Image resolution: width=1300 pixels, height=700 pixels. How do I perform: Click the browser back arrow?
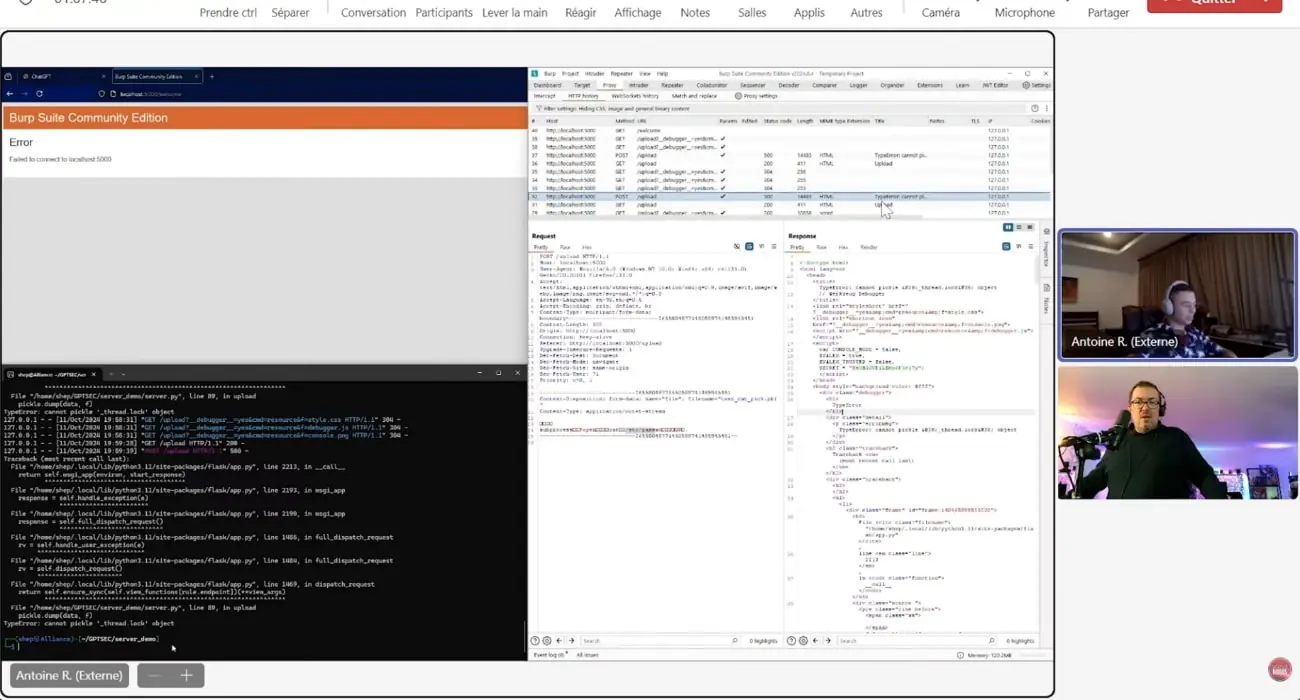tap(10, 93)
